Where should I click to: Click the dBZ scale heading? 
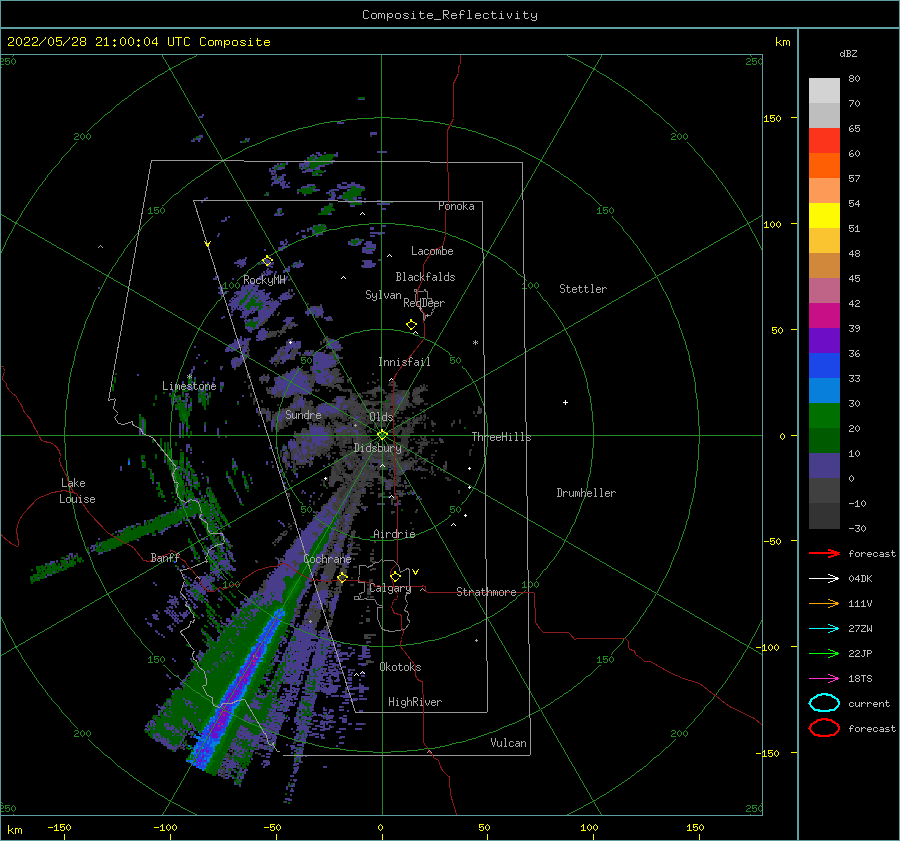click(x=848, y=53)
